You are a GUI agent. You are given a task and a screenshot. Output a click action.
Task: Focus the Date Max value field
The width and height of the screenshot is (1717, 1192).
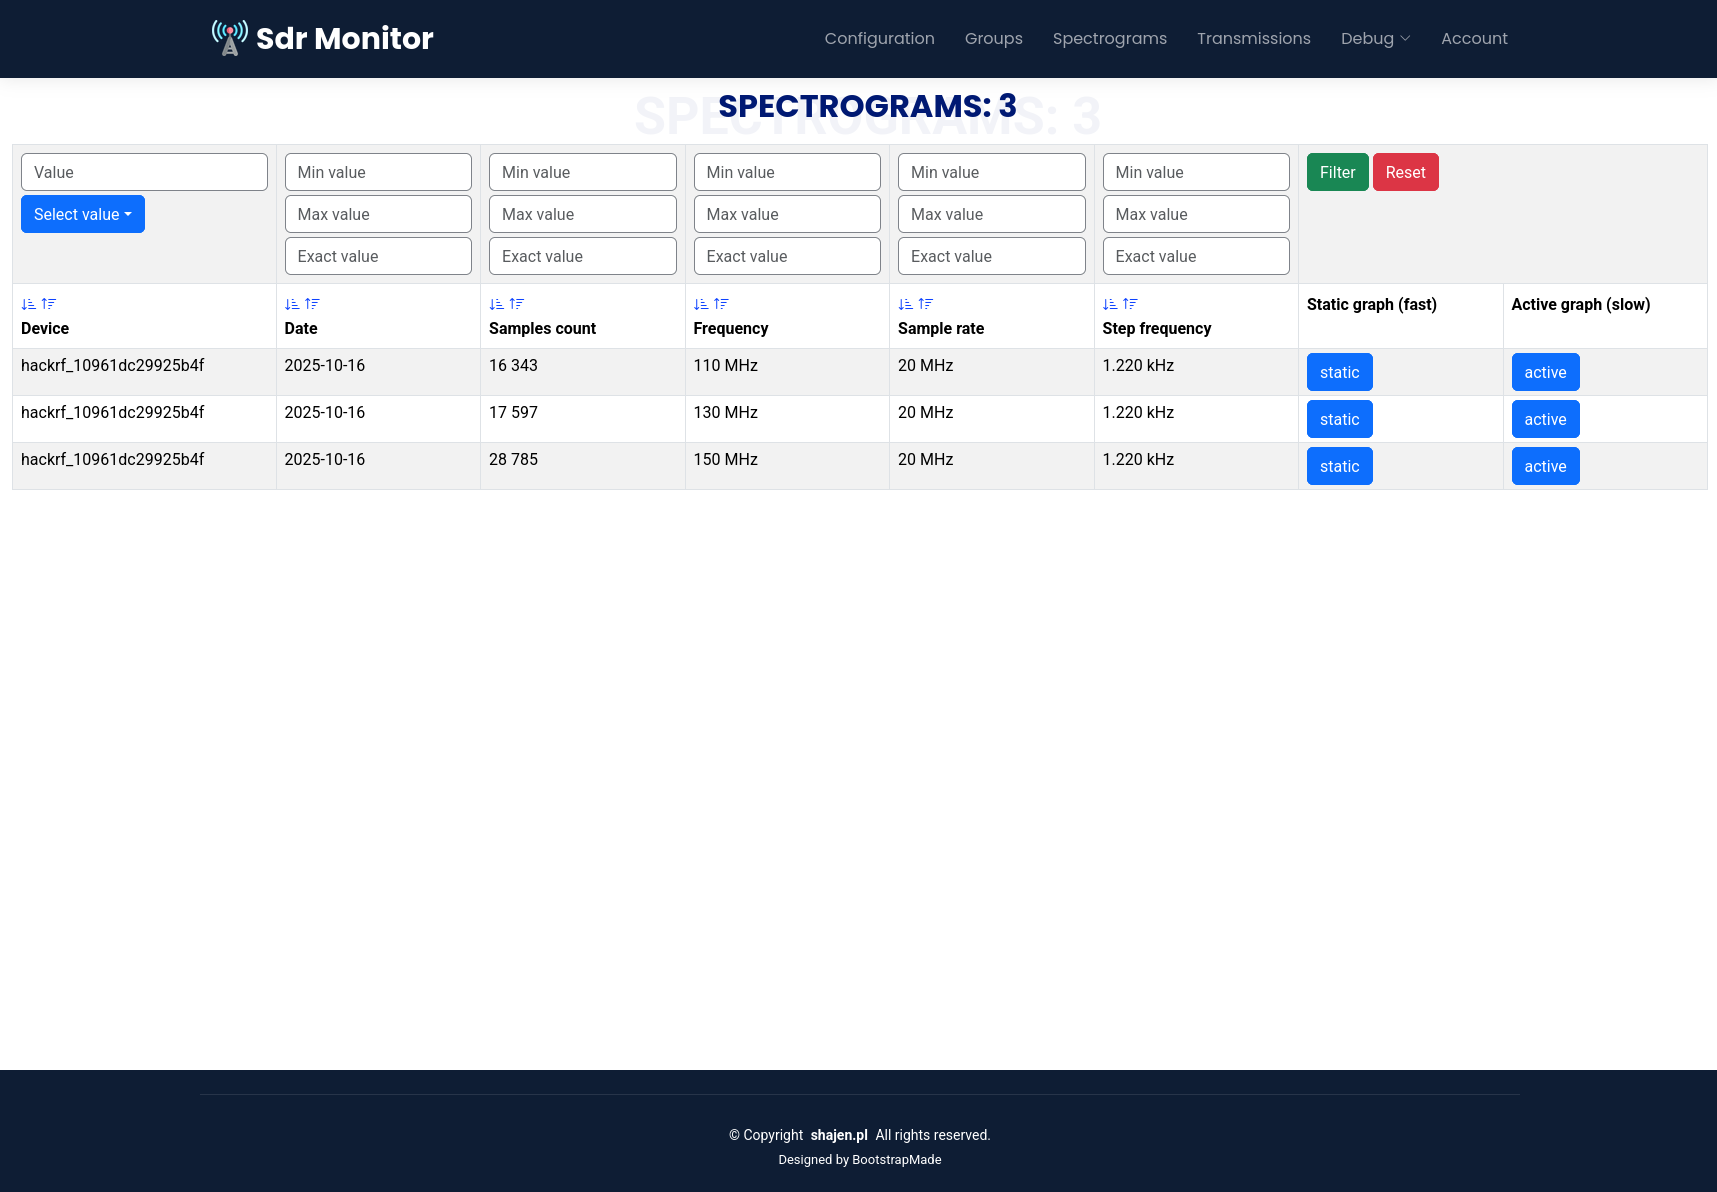click(x=378, y=214)
